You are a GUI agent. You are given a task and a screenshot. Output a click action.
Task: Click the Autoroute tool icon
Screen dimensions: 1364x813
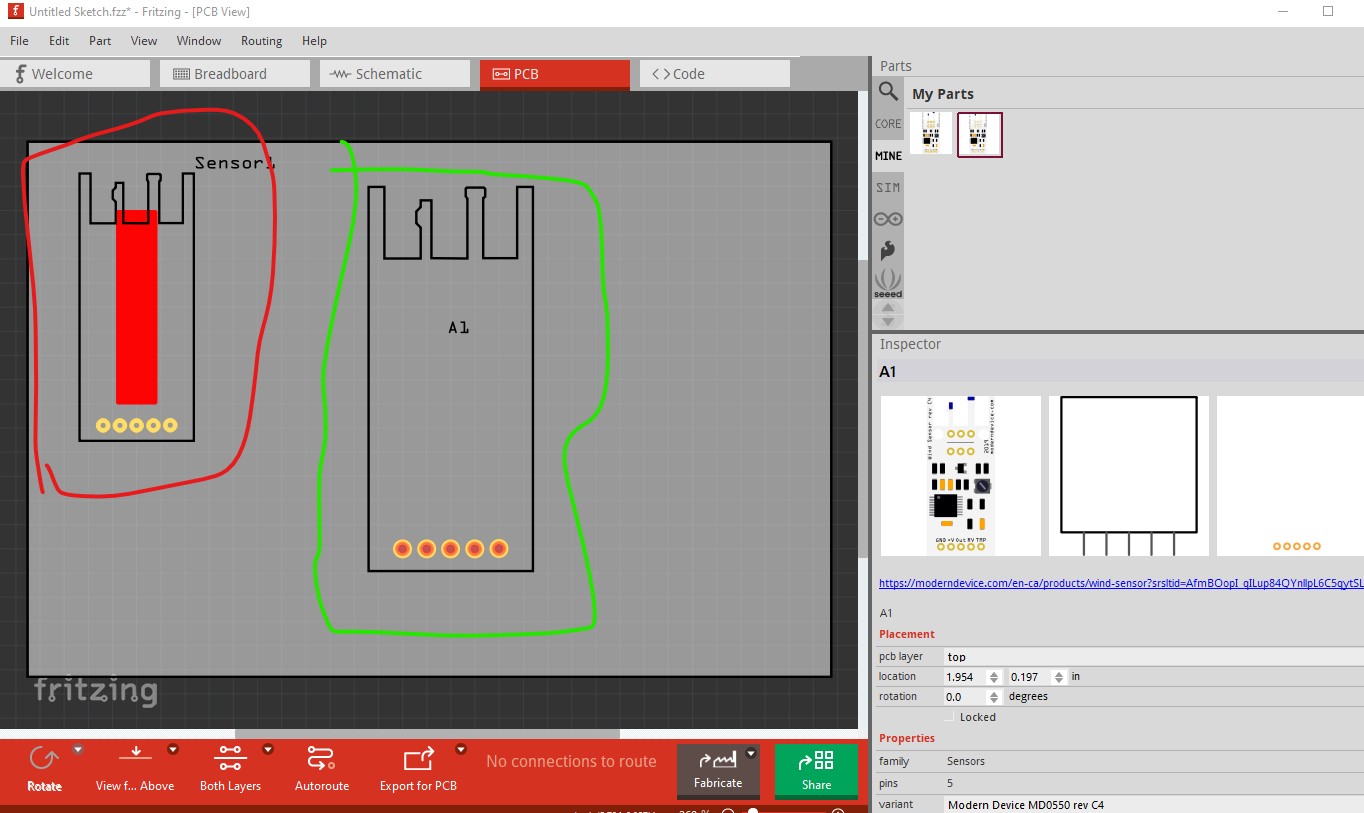pyautogui.click(x=321, y=758)
